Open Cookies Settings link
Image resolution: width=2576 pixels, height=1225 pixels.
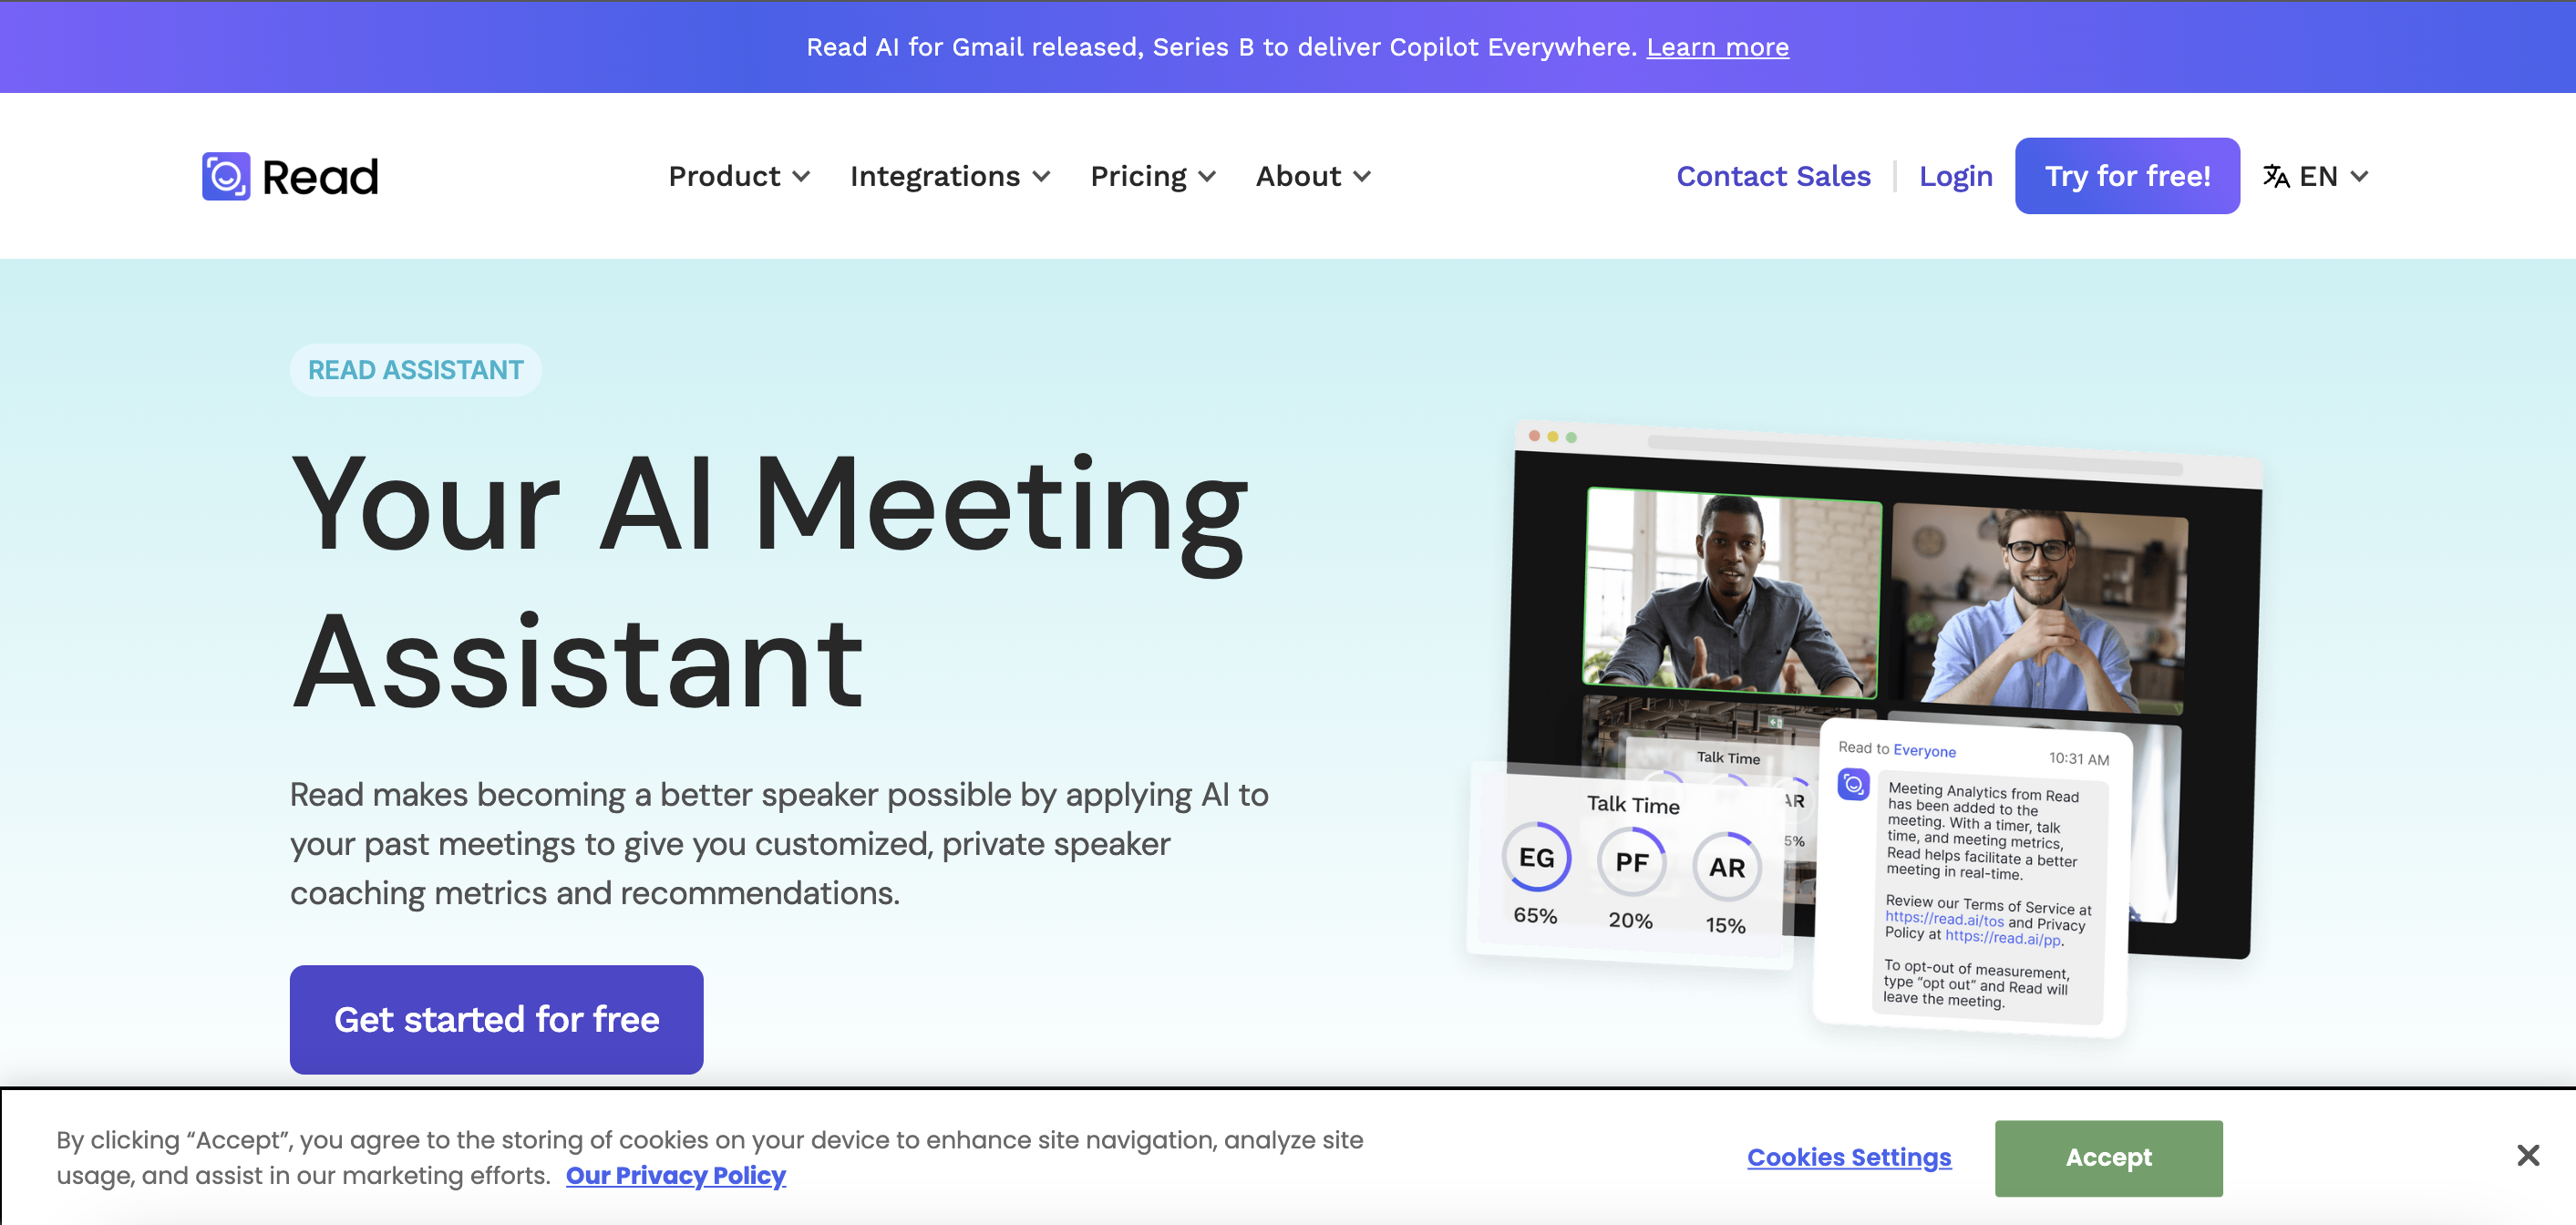coord(1849,1157)
